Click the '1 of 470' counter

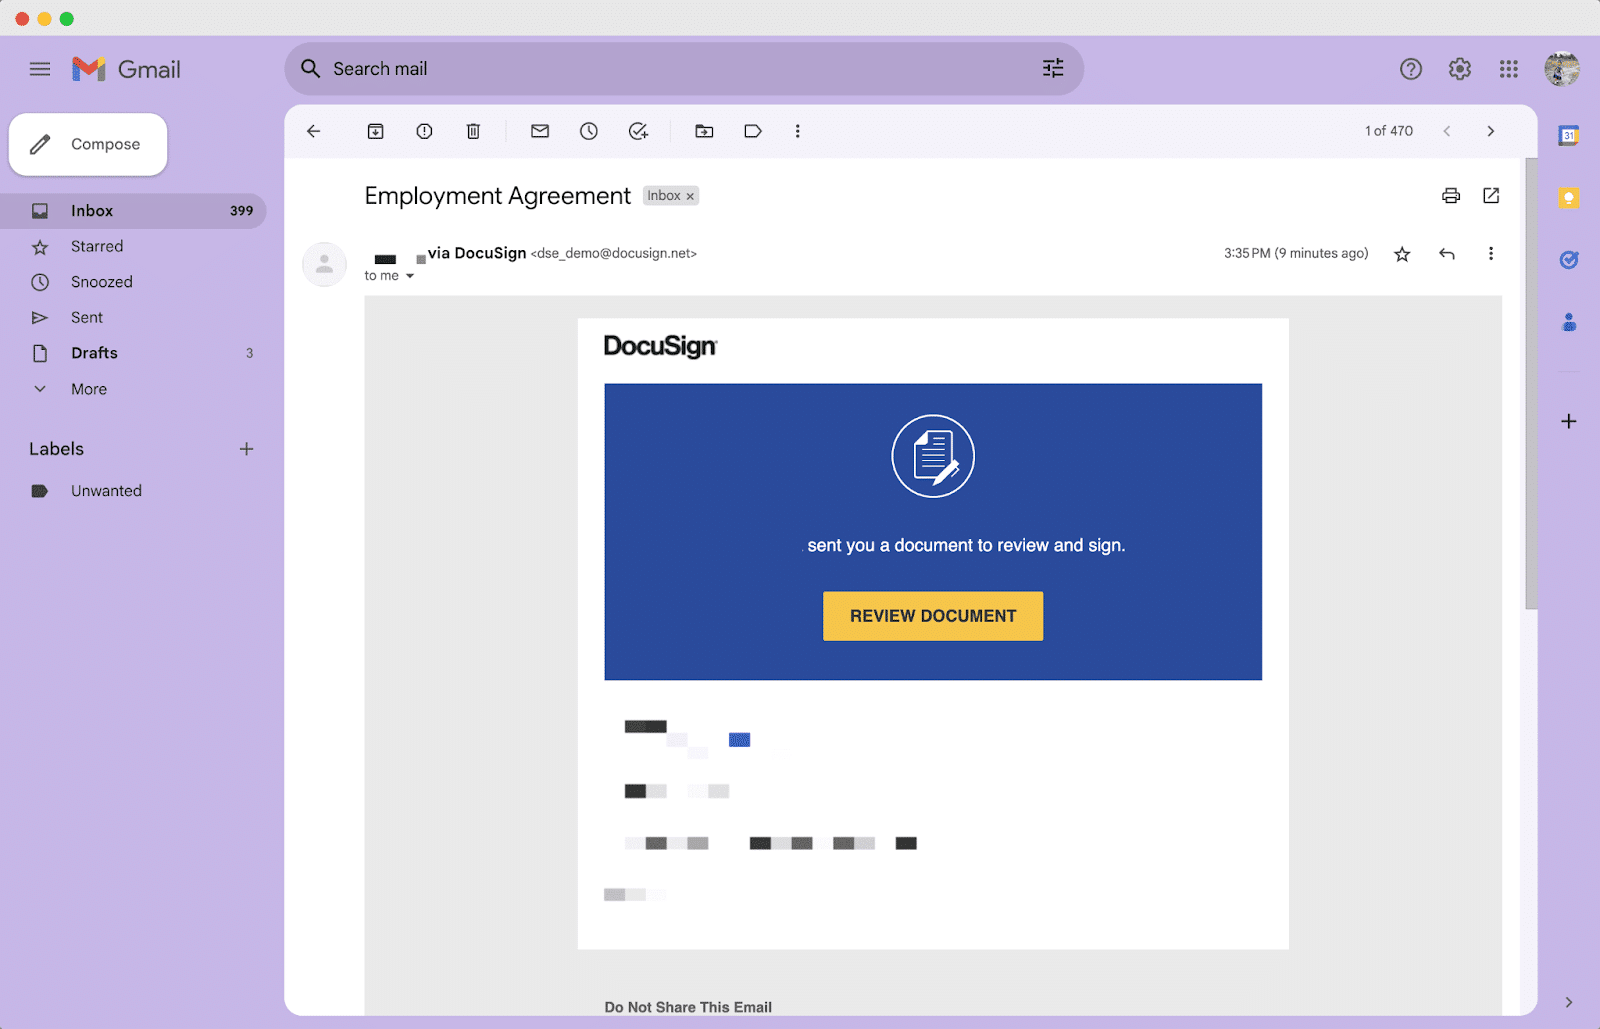(1389, 131)
